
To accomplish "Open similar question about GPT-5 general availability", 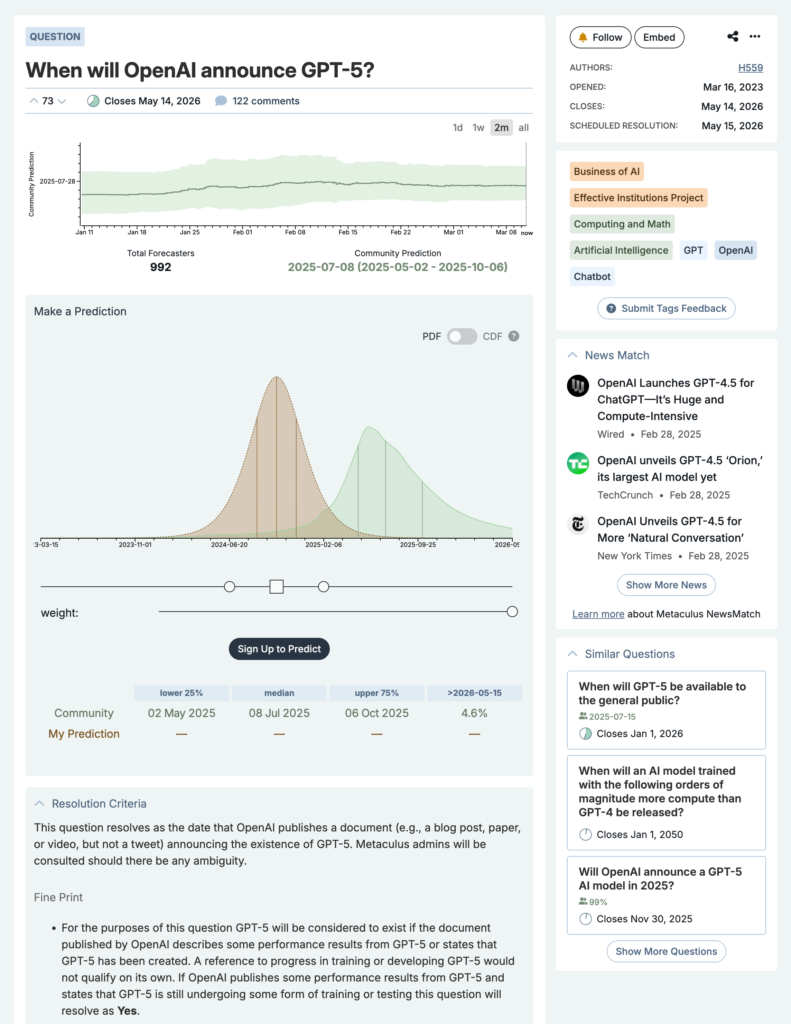I will (666, 710).
